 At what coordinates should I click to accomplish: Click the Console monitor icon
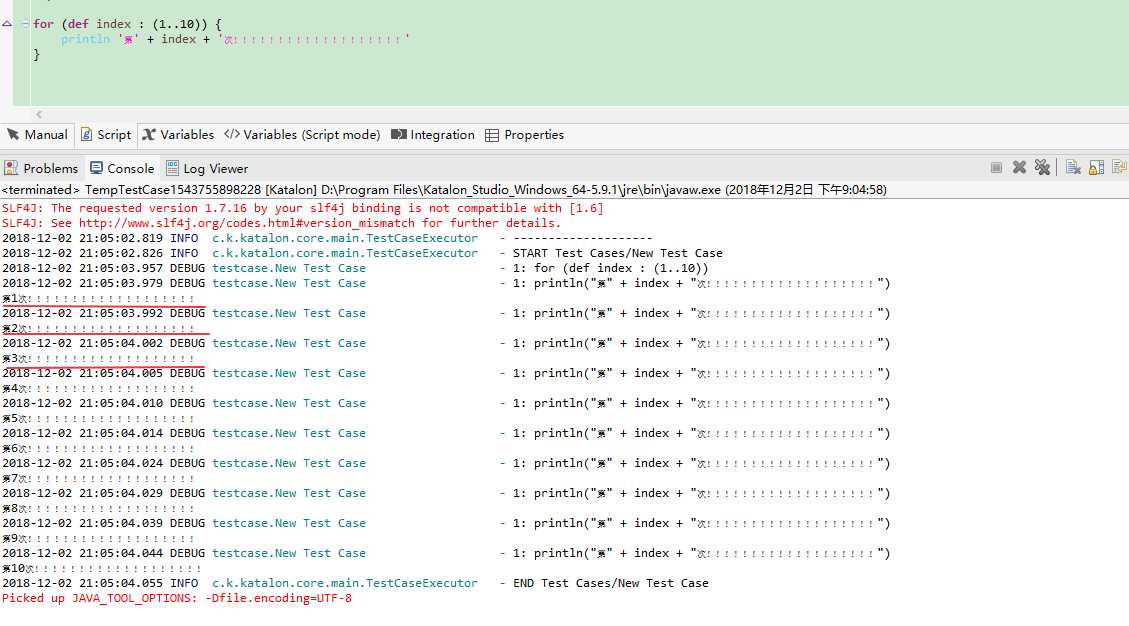tap(96, 169)
